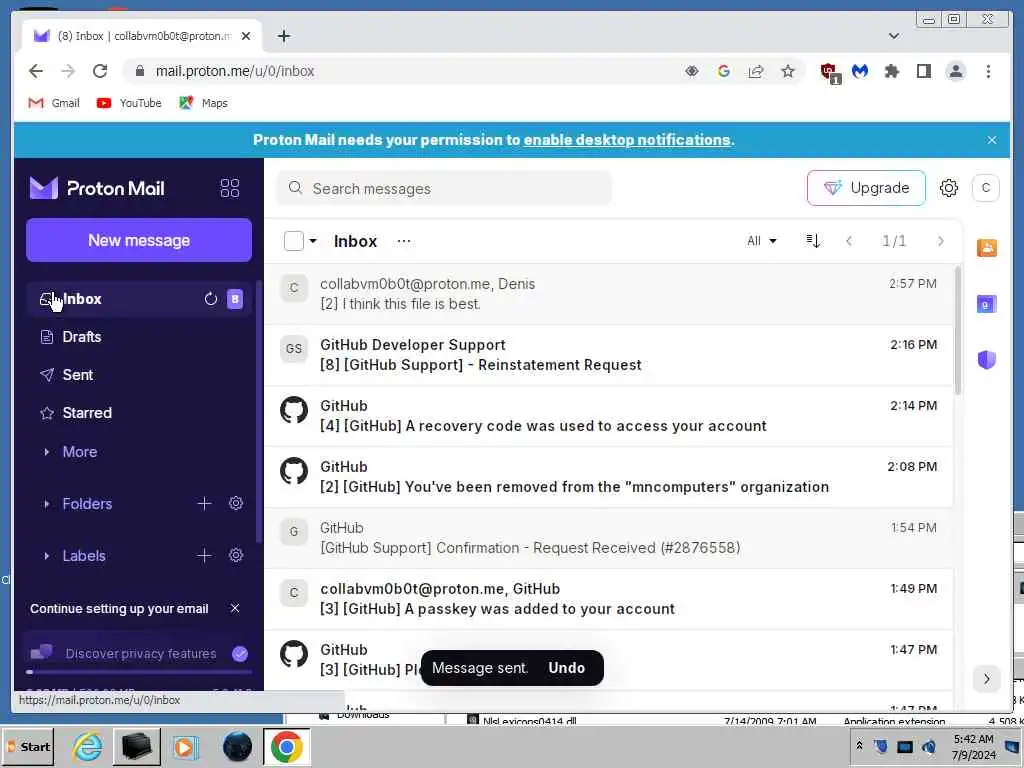
Task: Click the Search messages field
Action: 444,188
